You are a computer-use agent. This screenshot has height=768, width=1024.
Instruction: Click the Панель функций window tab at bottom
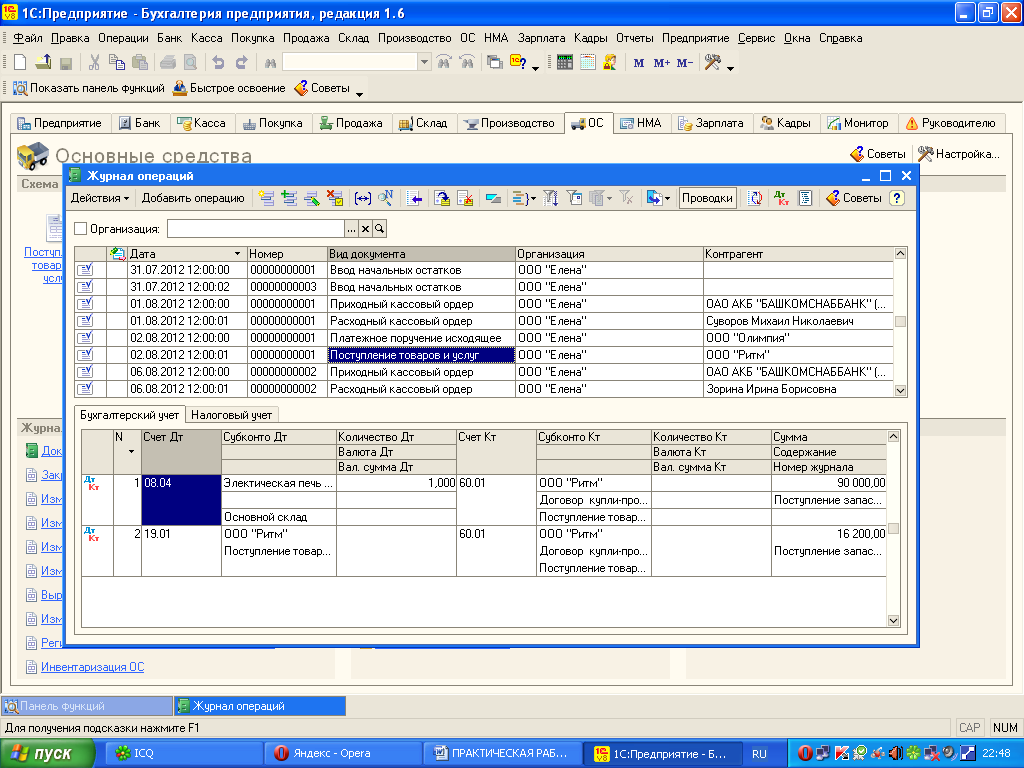click(87, 706)
